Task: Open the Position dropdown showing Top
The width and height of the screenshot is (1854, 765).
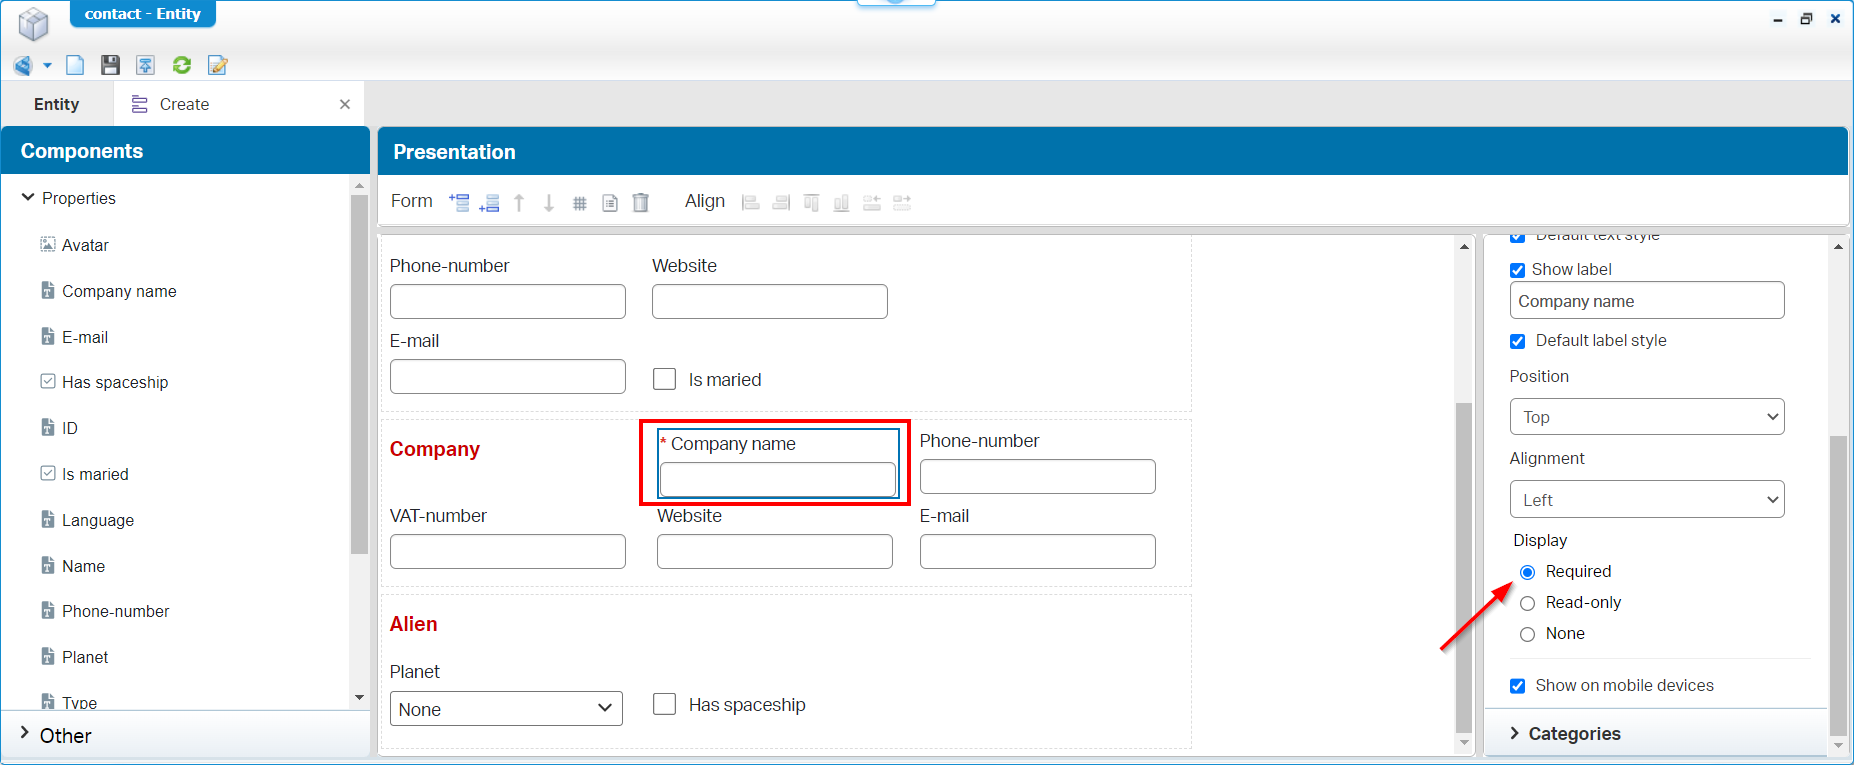Action: (x=1646, y=417)
